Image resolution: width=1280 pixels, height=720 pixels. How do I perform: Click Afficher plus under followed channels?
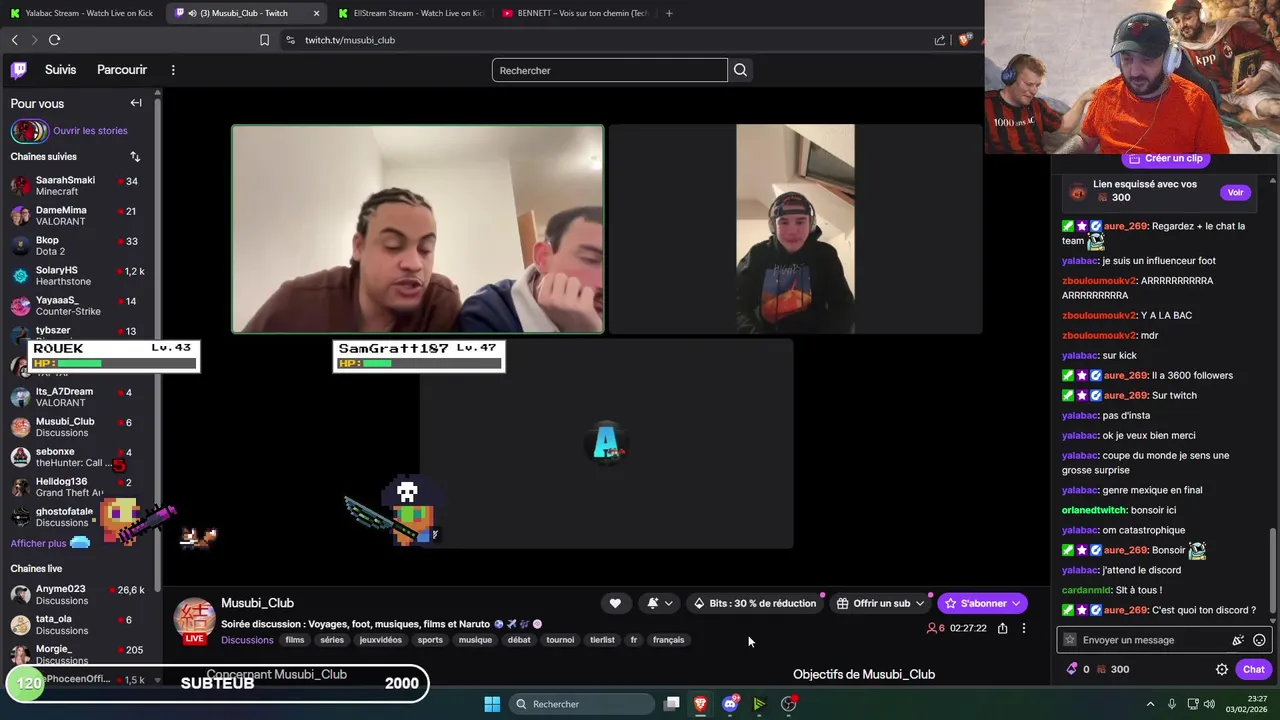tap(38, 543)
